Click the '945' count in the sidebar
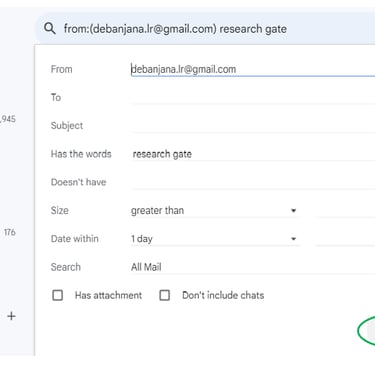This screenshot has width=375, height=366. [x=8, y=119]
